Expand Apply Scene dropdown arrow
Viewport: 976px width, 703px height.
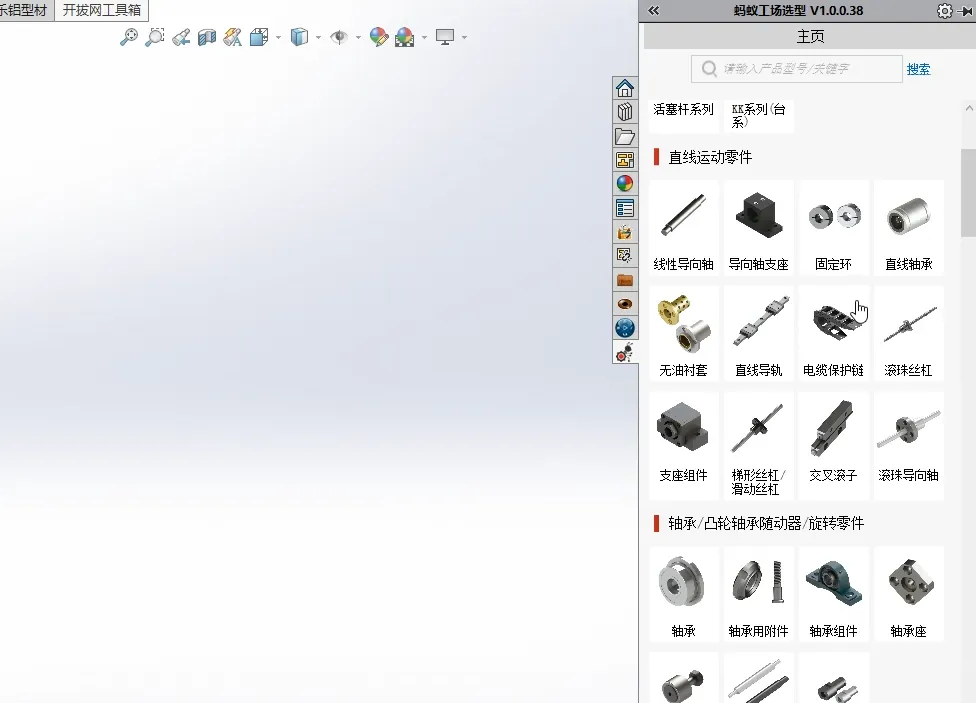pyautogui.click(x=425, y=37)
